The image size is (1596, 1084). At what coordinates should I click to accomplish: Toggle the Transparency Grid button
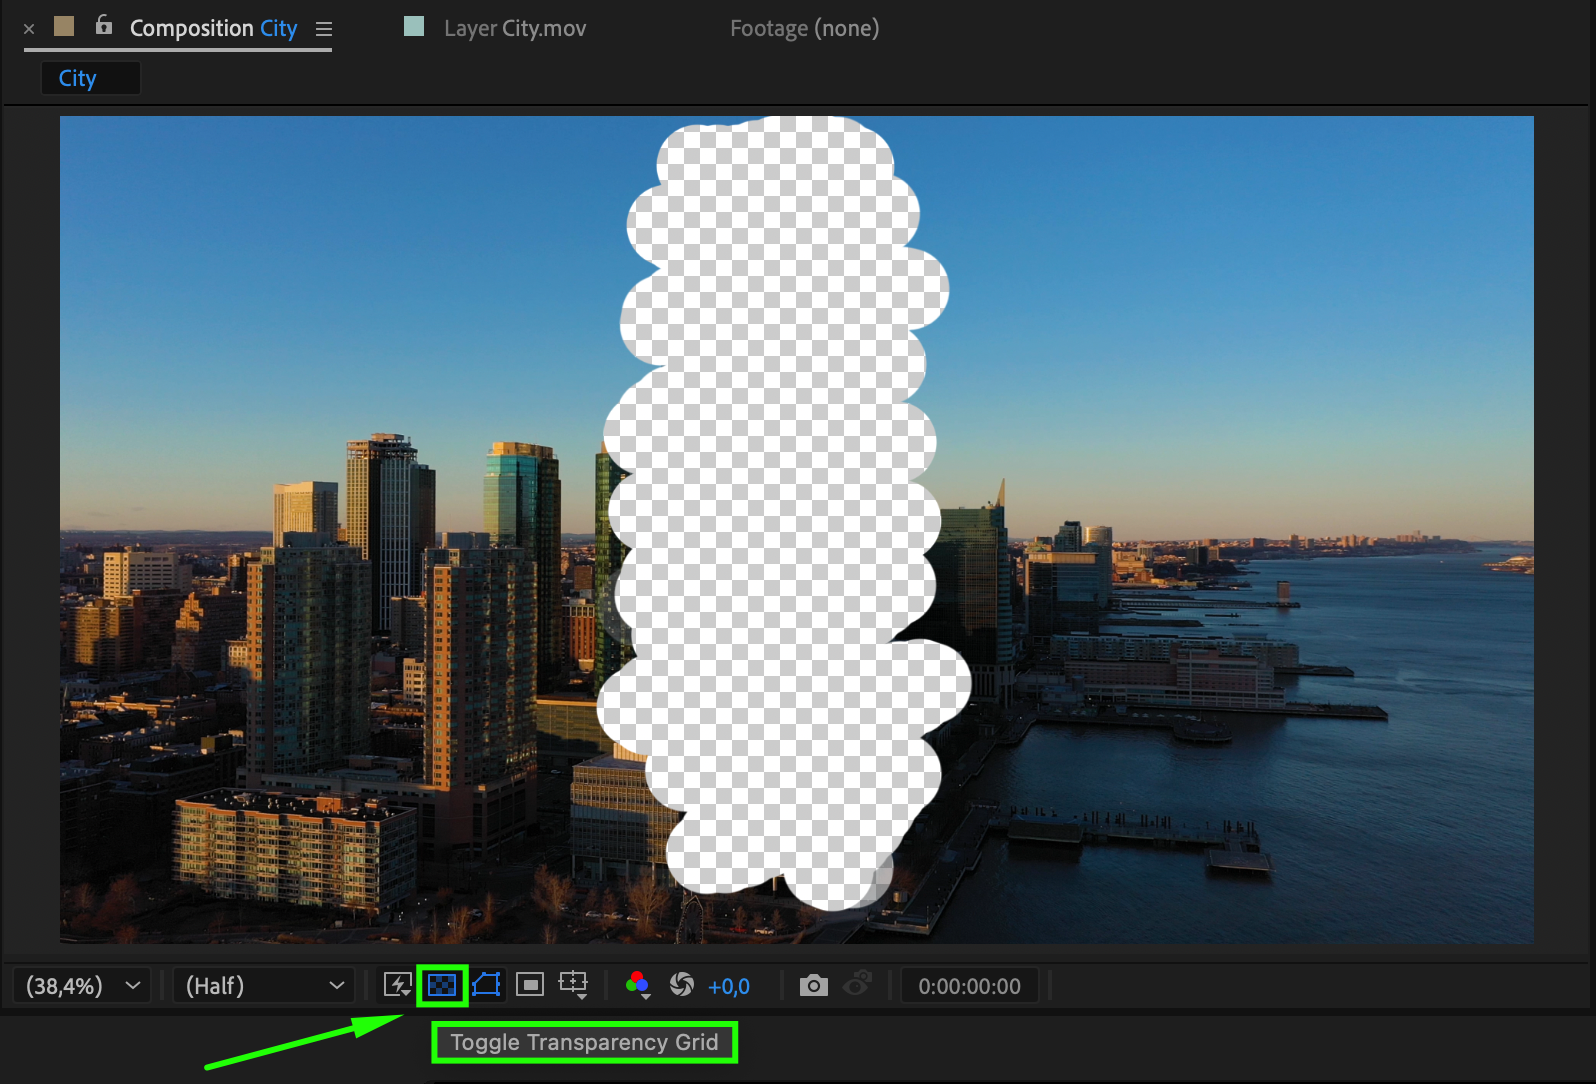pos(442,986)
